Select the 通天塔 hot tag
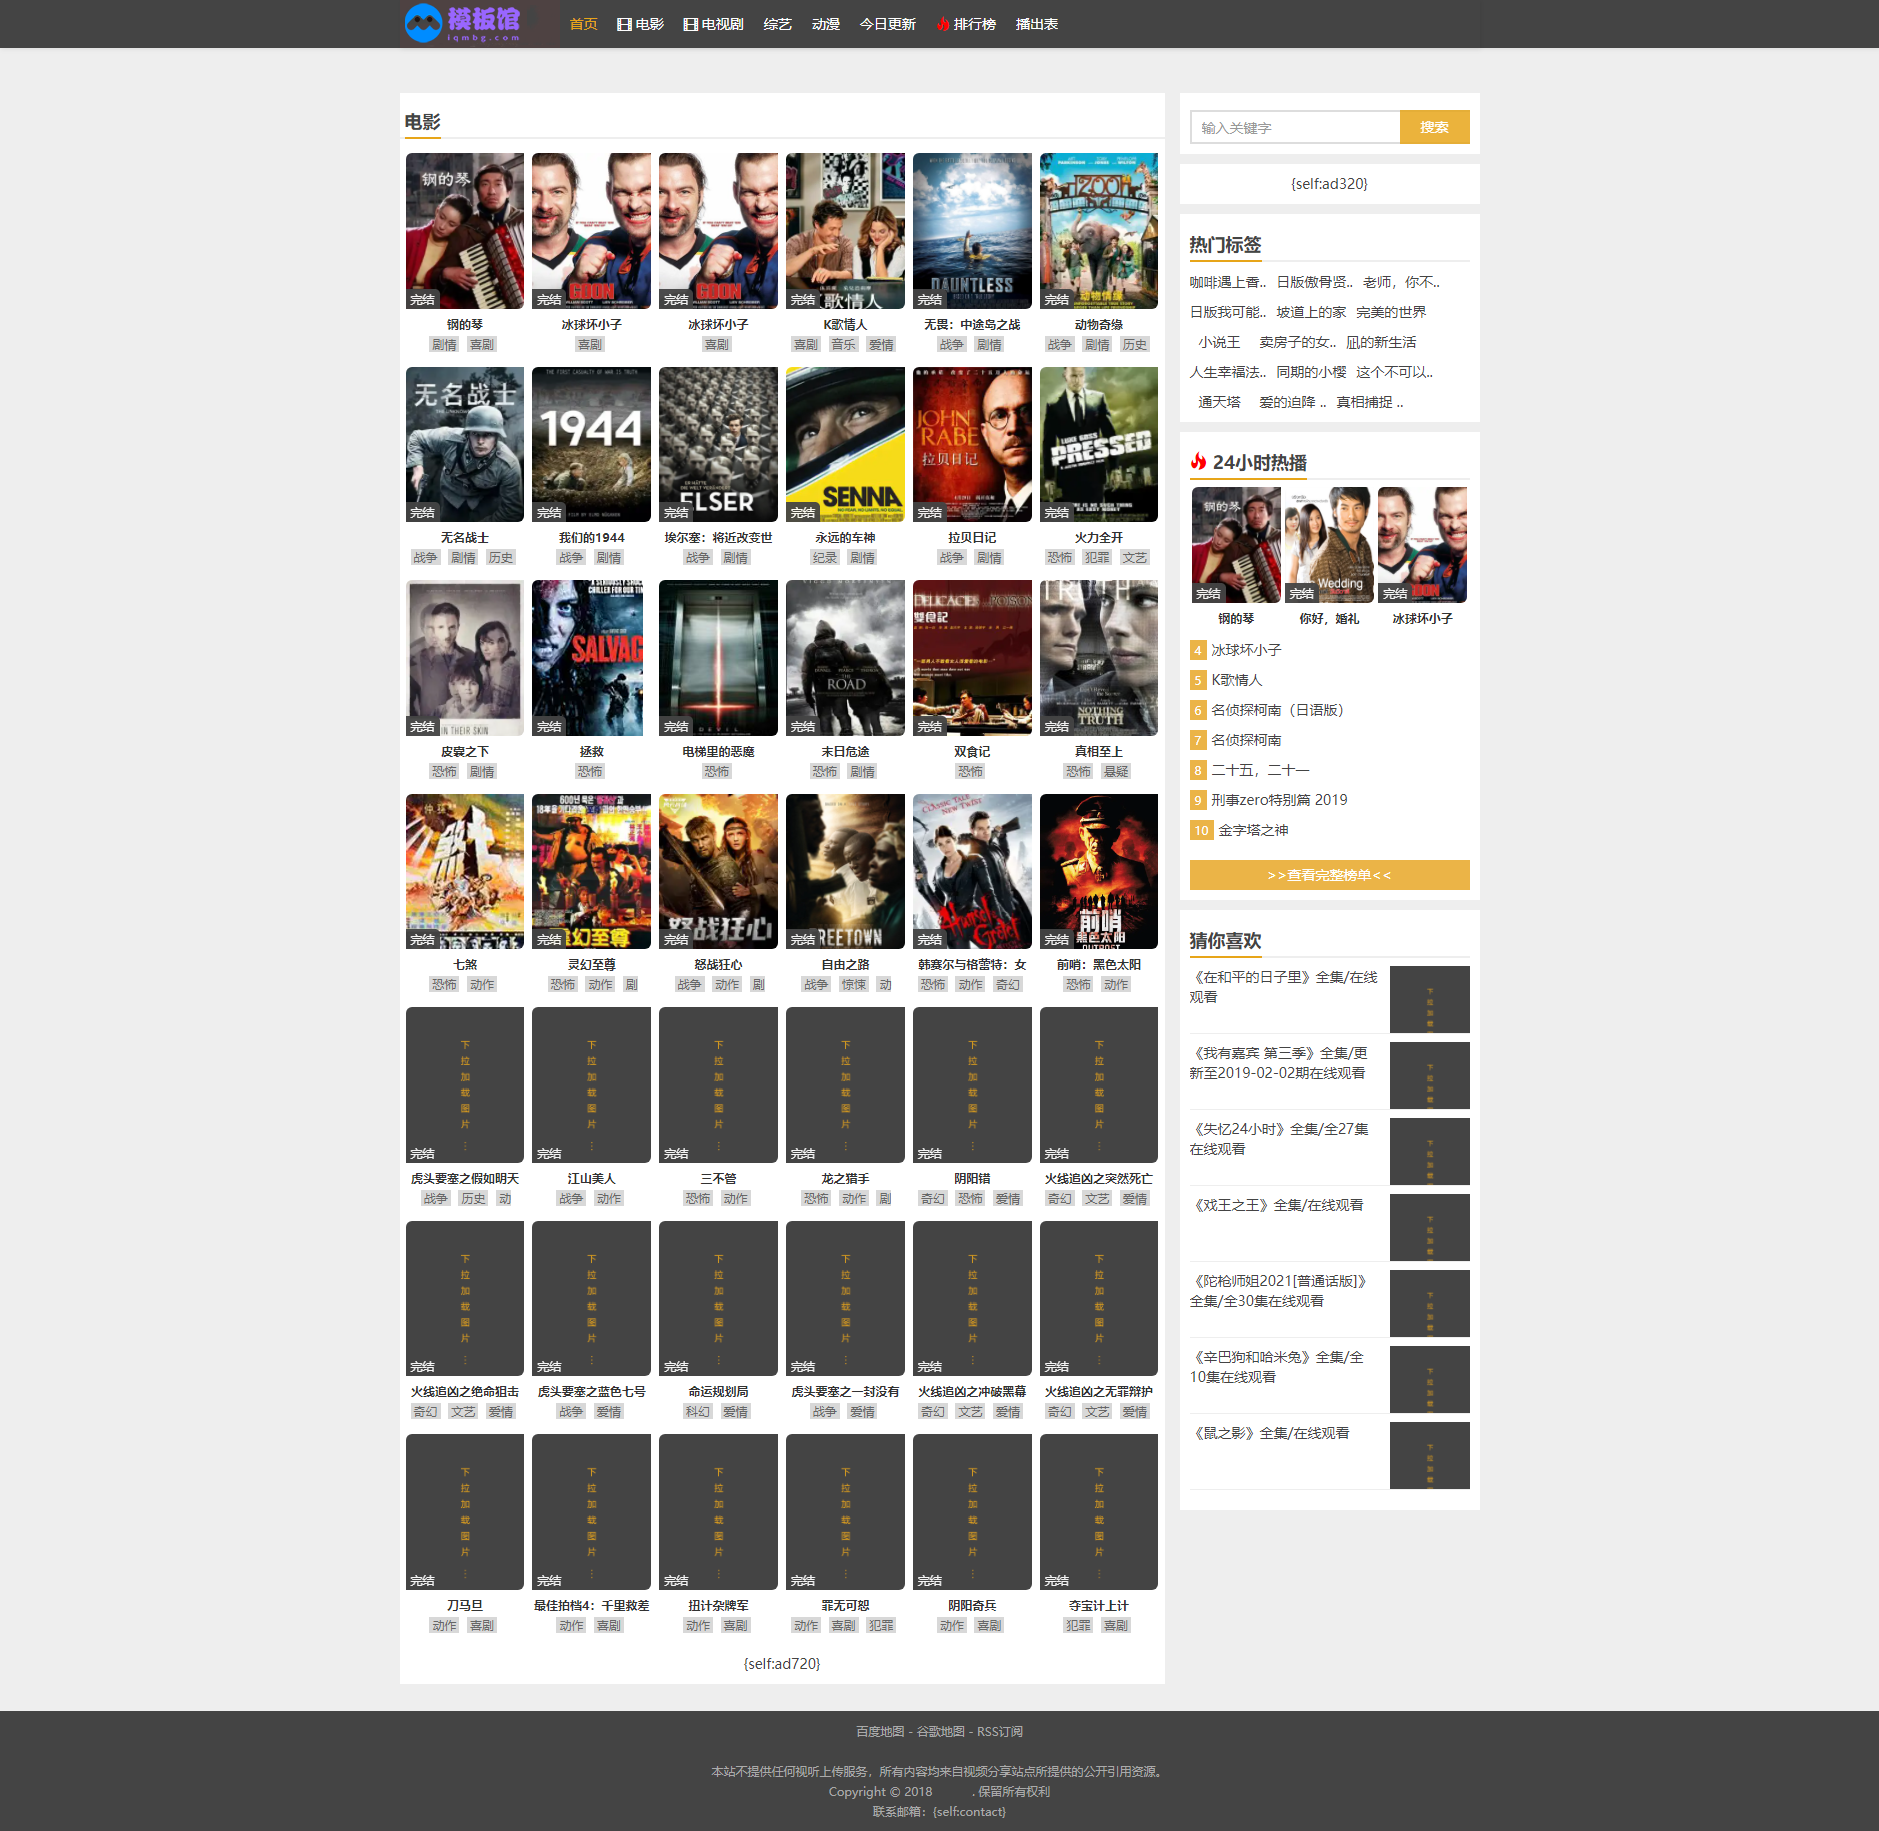1879x1831 pixels. coord(1219,402)
